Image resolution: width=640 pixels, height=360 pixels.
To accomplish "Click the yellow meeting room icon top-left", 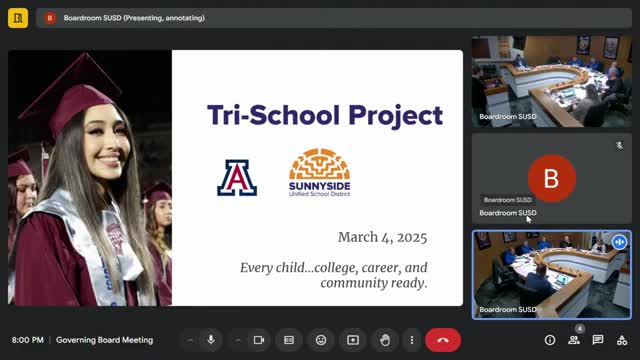I will [18, 18].
